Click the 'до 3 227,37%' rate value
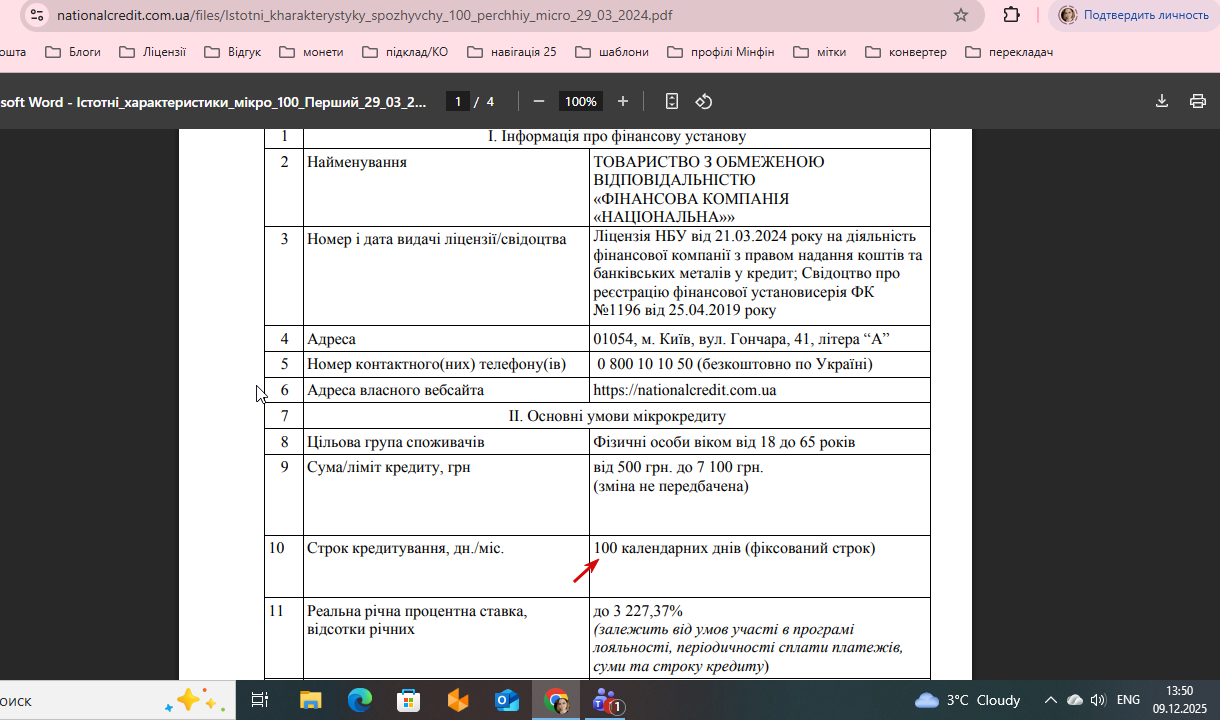The image size is (1220, 720). tap(638, 611)
